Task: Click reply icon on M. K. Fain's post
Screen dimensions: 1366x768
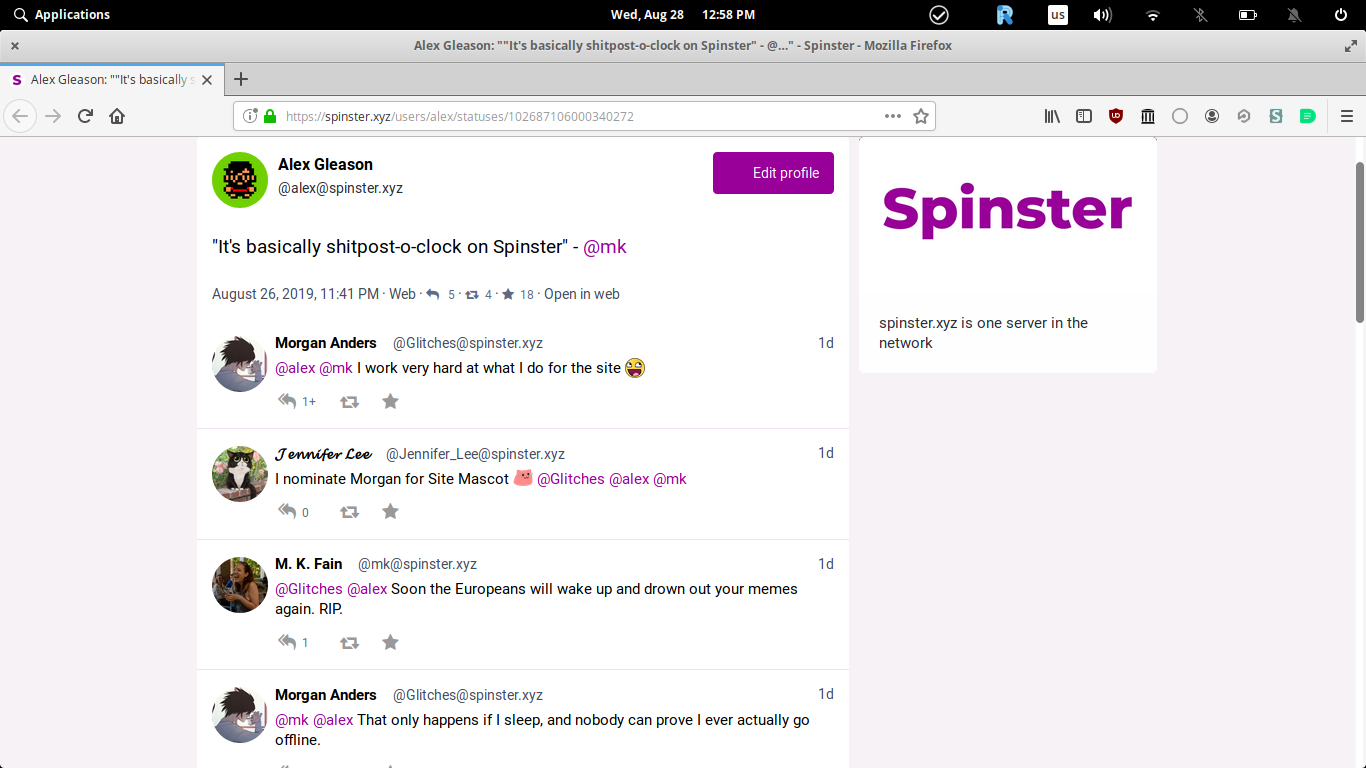Action: [x=288, y=642]
